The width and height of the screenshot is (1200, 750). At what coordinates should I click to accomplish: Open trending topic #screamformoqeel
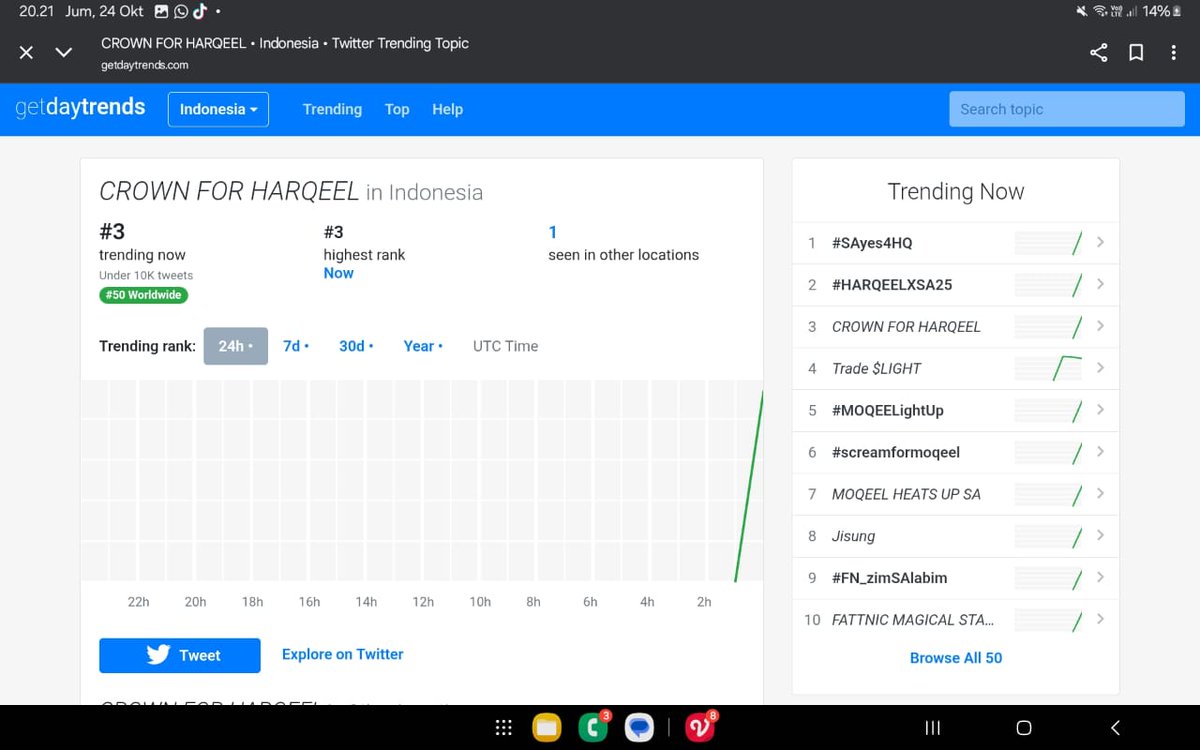896,453
